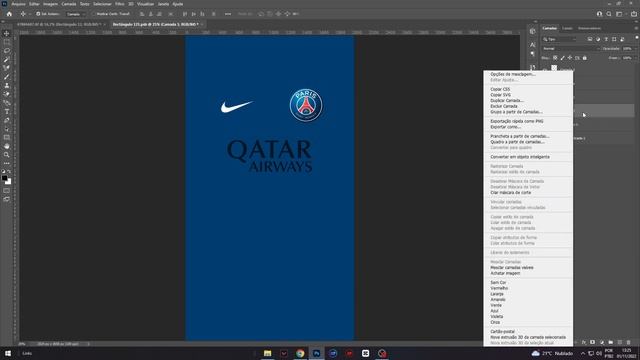The image size is (640, 360).
Task: Toggle the Auto-Select checkbox
Action: pos(38,14)
